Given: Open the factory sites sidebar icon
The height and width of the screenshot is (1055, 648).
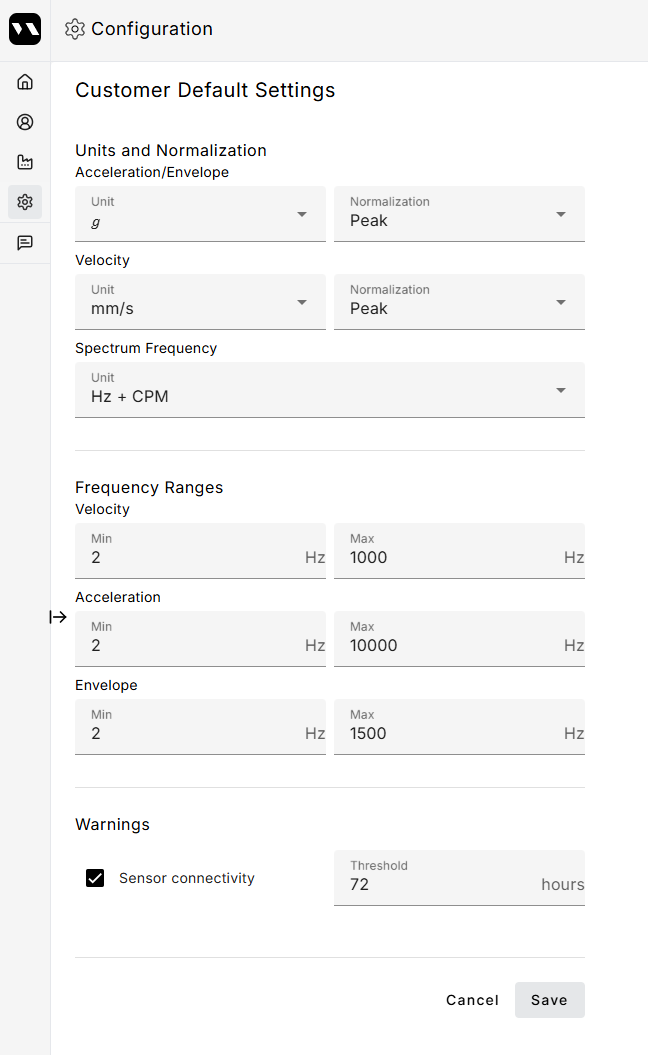Looking at the screenshot, I should [x=25, y=162].
